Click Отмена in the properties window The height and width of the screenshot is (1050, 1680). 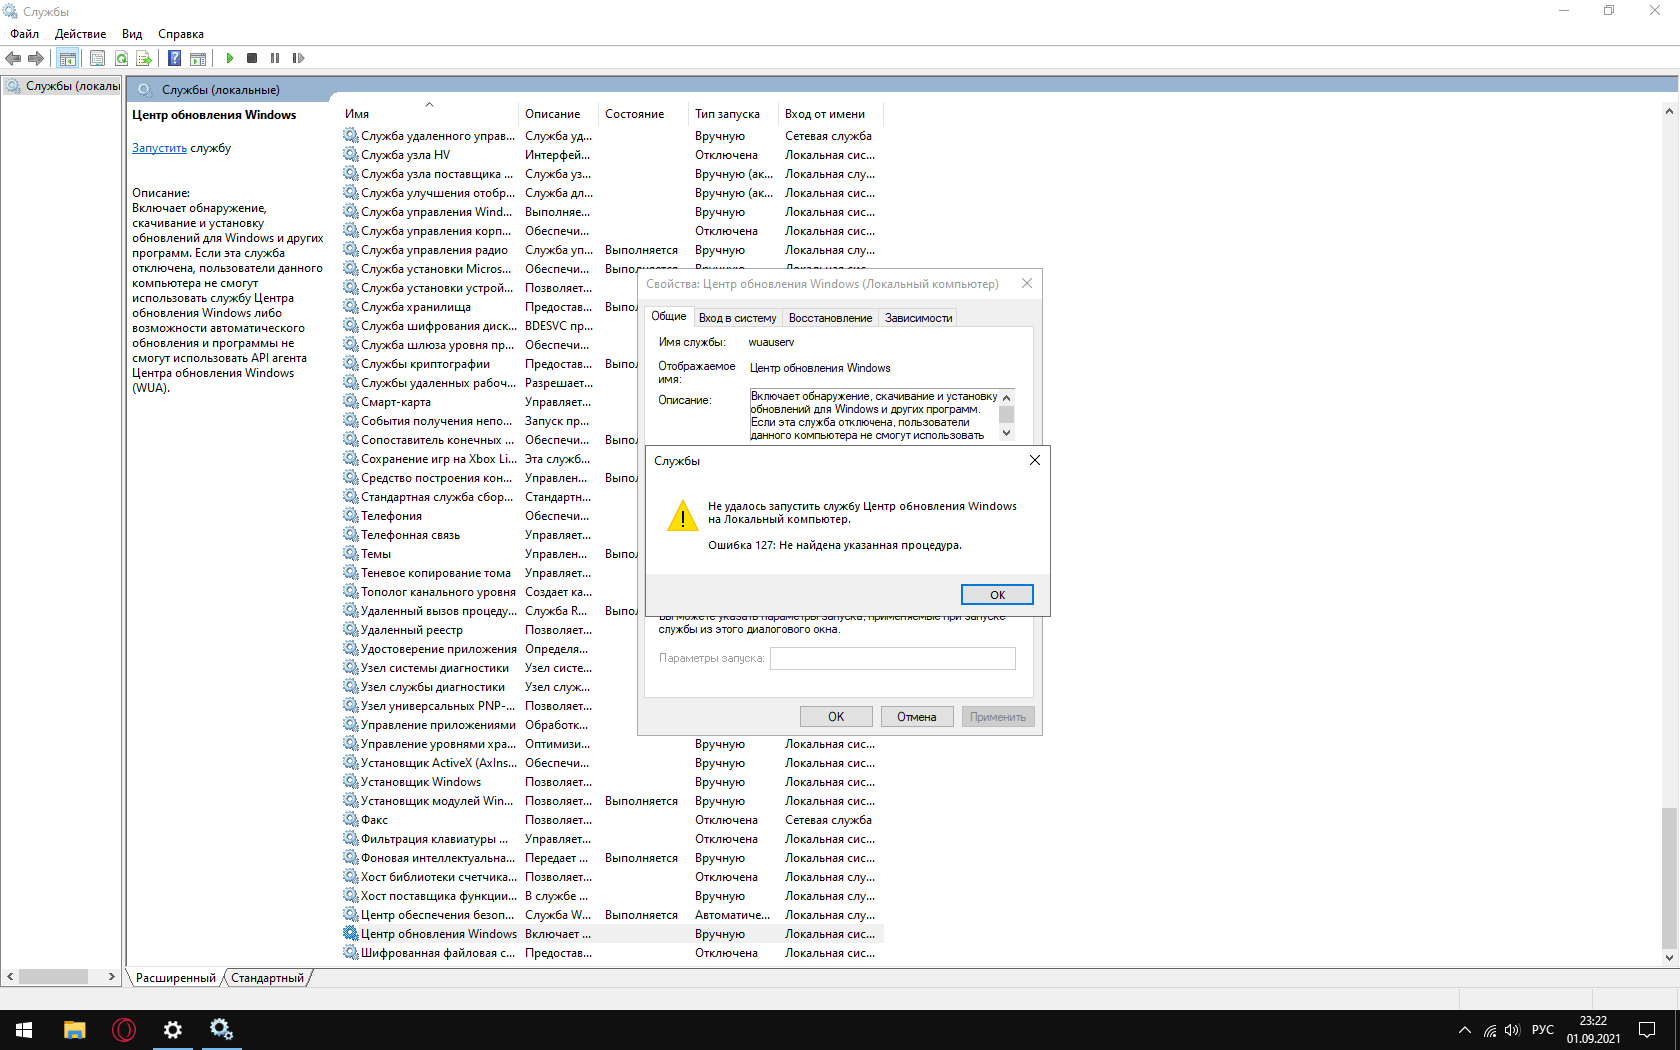point(916,717)
